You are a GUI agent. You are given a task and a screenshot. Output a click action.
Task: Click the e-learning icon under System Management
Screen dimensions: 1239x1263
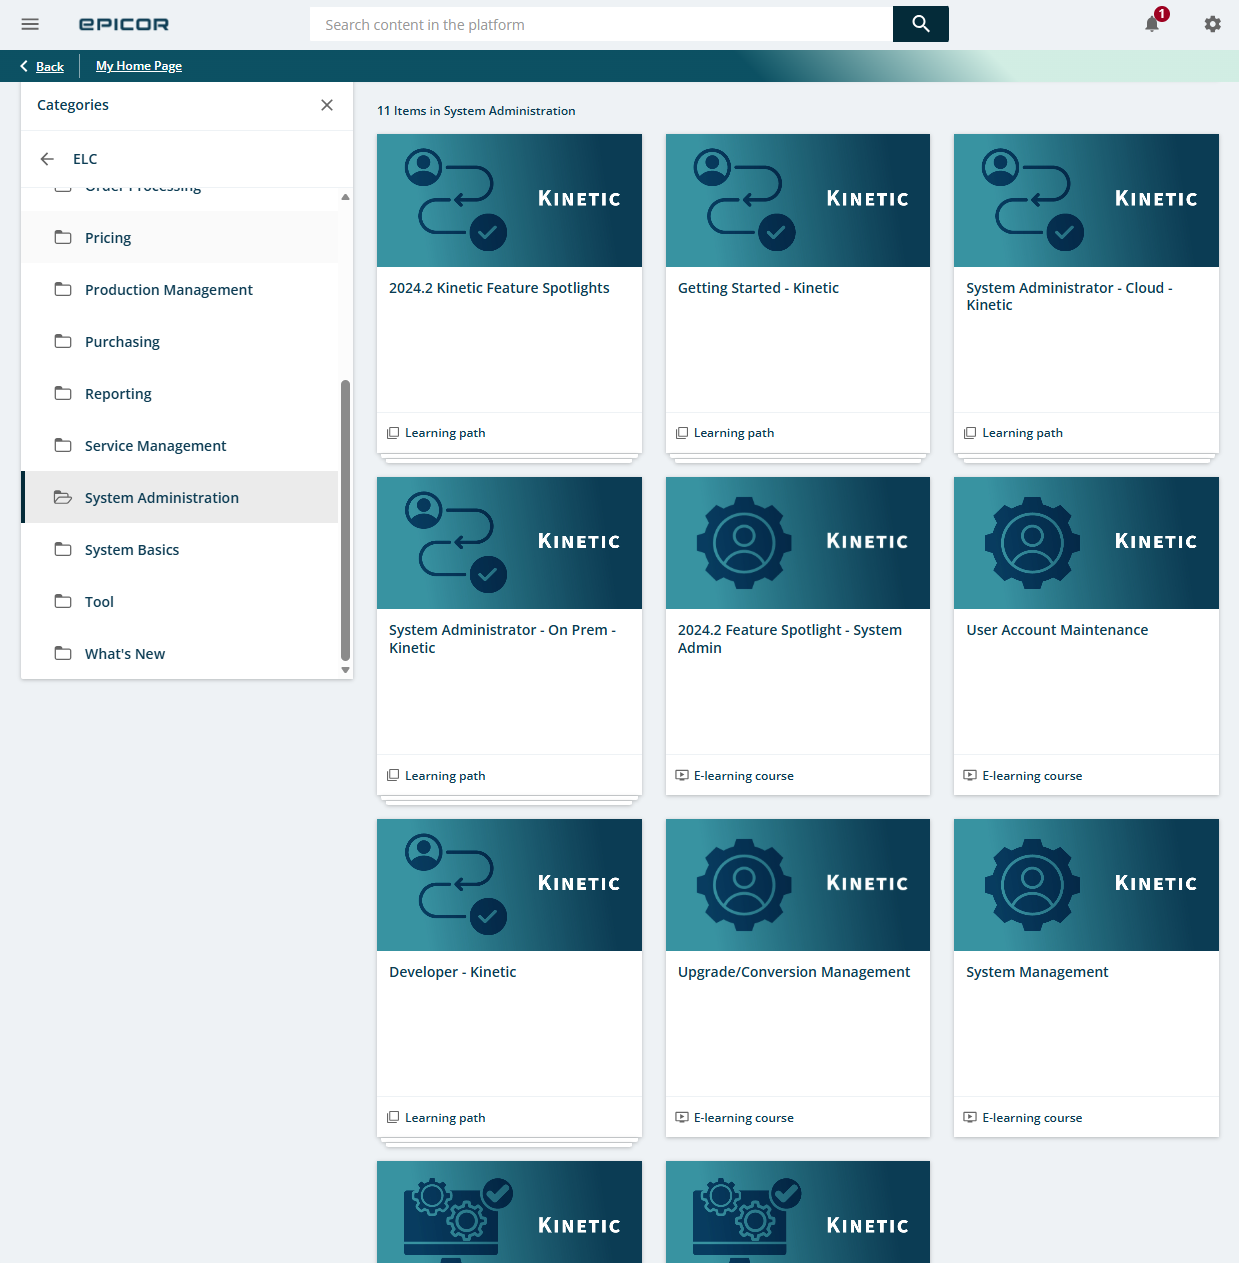pyautogui.click(x=970, y=1118)
